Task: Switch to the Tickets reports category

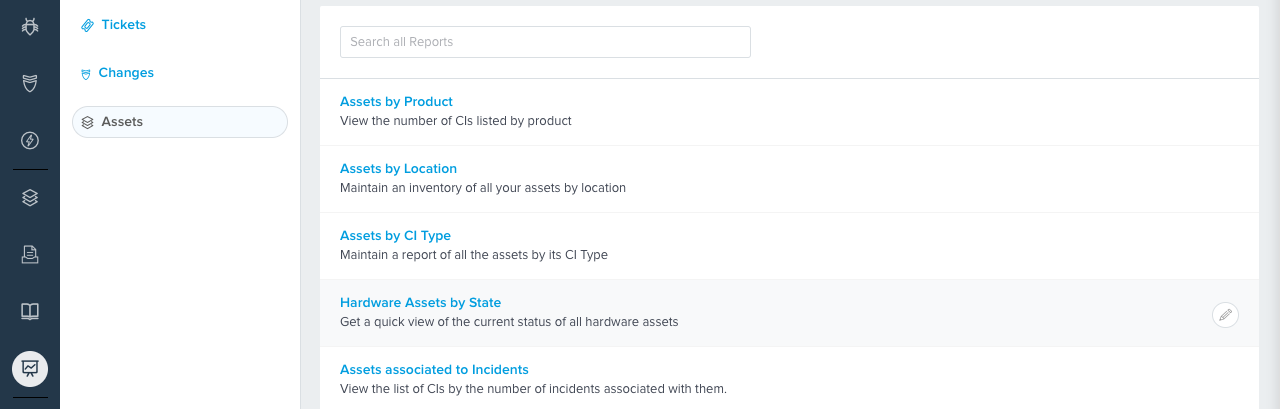Action: (123, 25)
